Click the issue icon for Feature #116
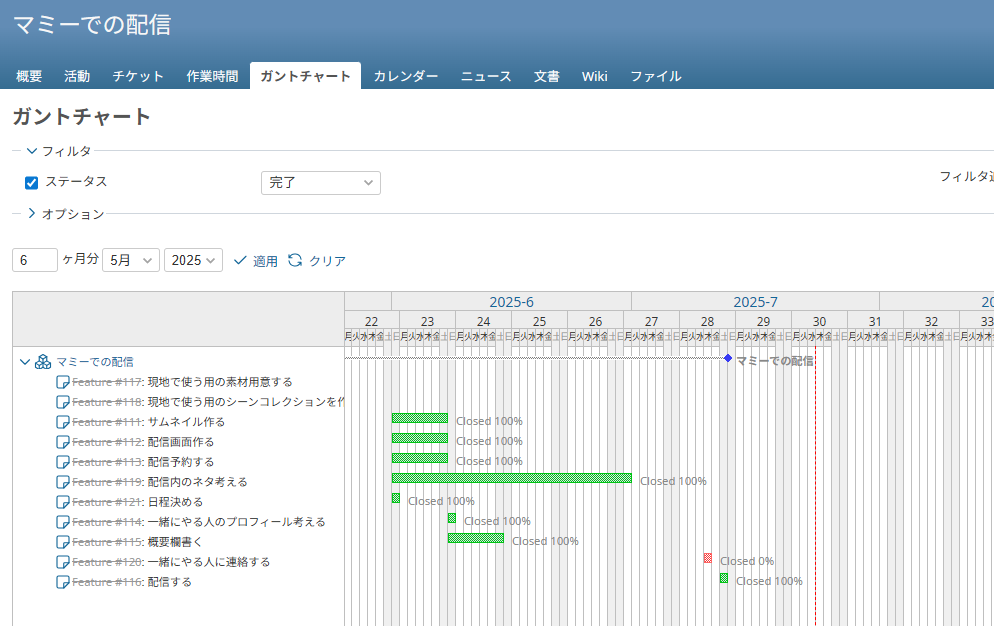994x626 pixels. (x=62, y=582)
